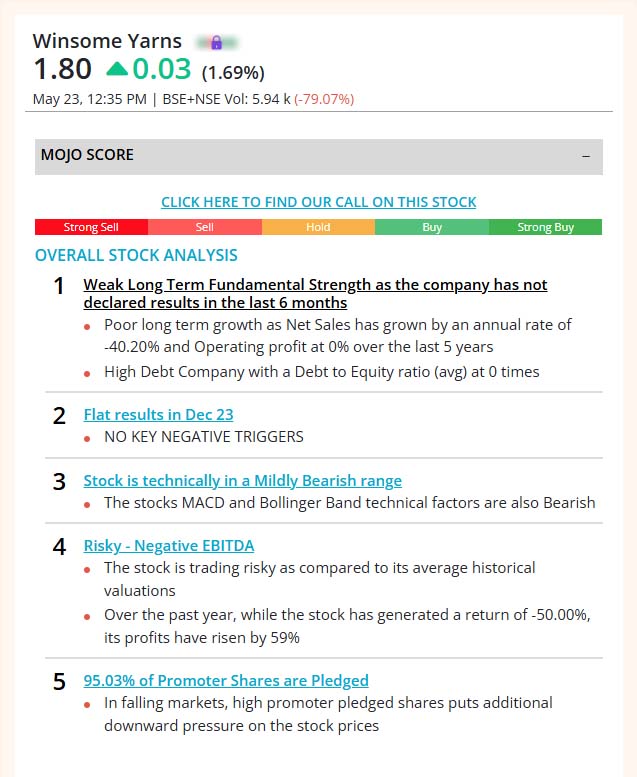The width and height of the screenshot is (637, 777).
Task: Open 'Weak Long Term Fundamental Strength' heading
Action: pos(315,293)
